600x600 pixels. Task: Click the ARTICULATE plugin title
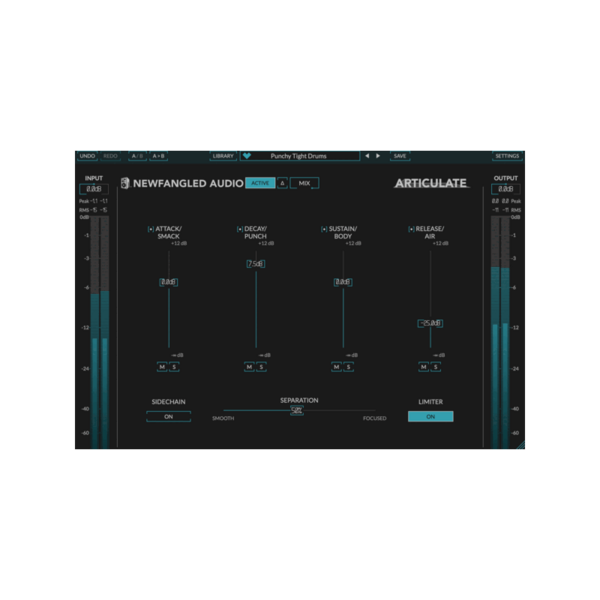pos(431,183)
